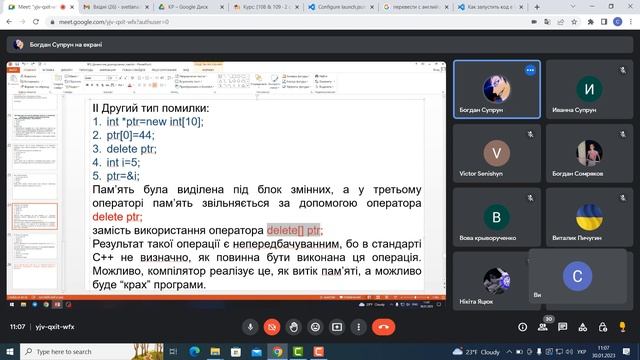This screenshot has width=640, height=360.
Task: Open meeting details info icon
Action: [x=522, y=327]
